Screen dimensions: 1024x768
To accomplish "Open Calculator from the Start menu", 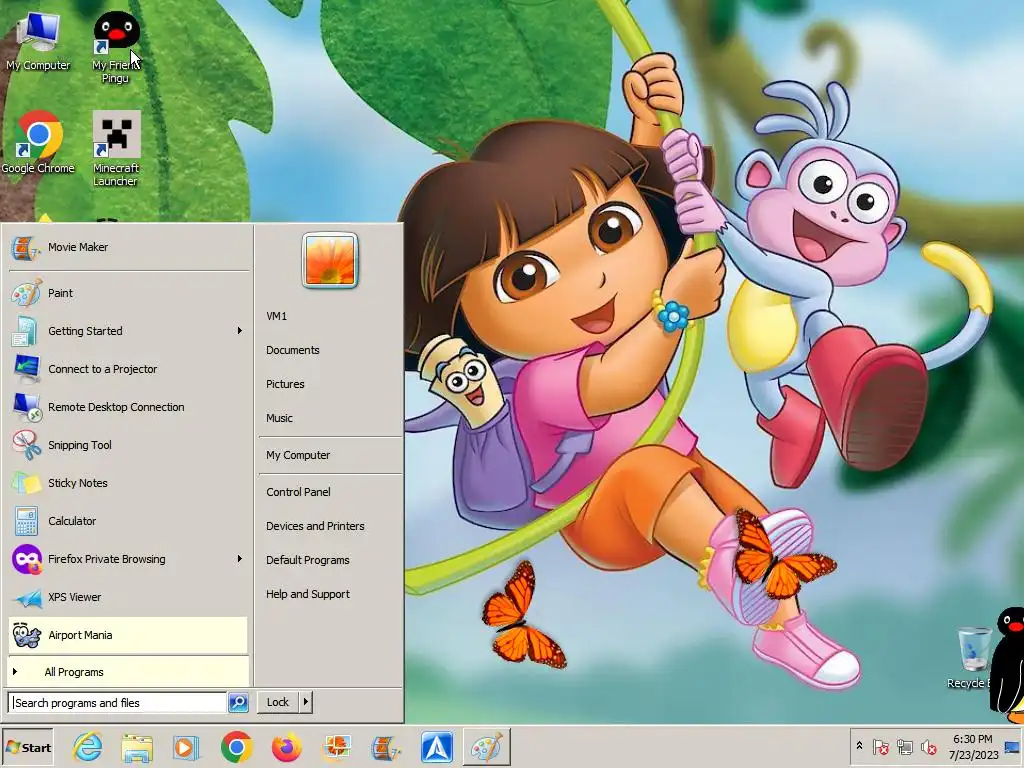I will click(128, 520).
